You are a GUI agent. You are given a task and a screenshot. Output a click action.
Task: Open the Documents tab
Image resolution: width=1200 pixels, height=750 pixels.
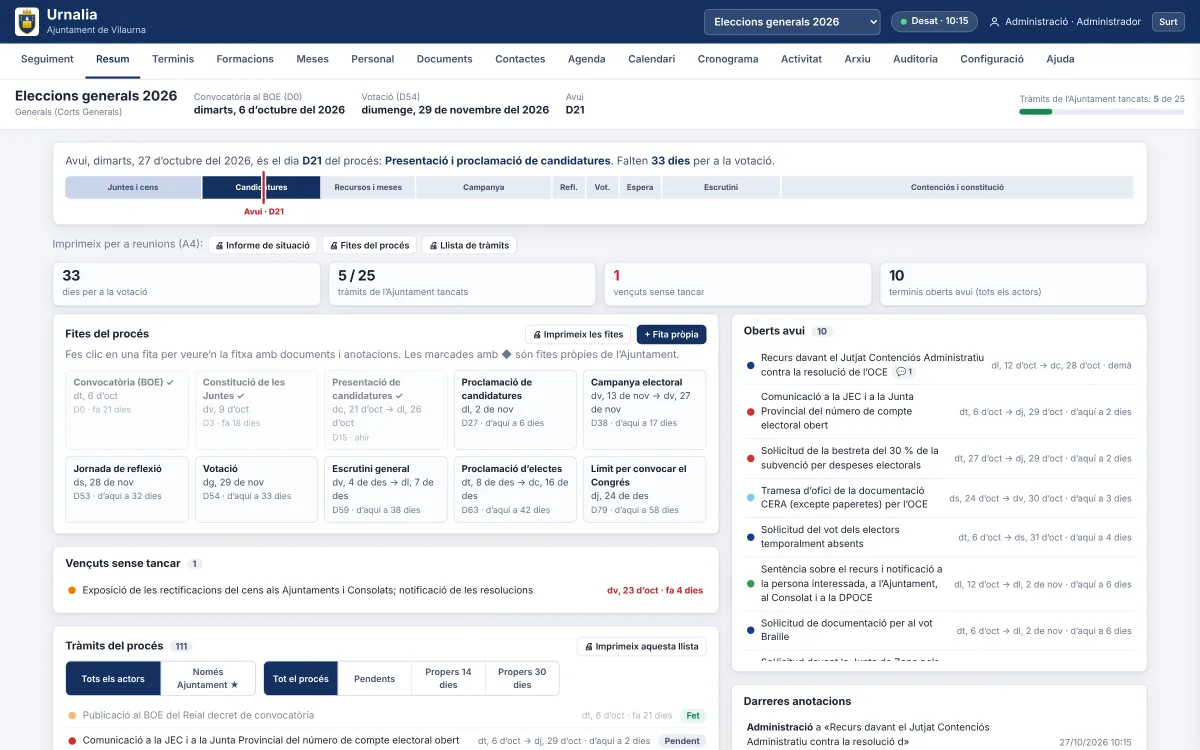(444, 59)
